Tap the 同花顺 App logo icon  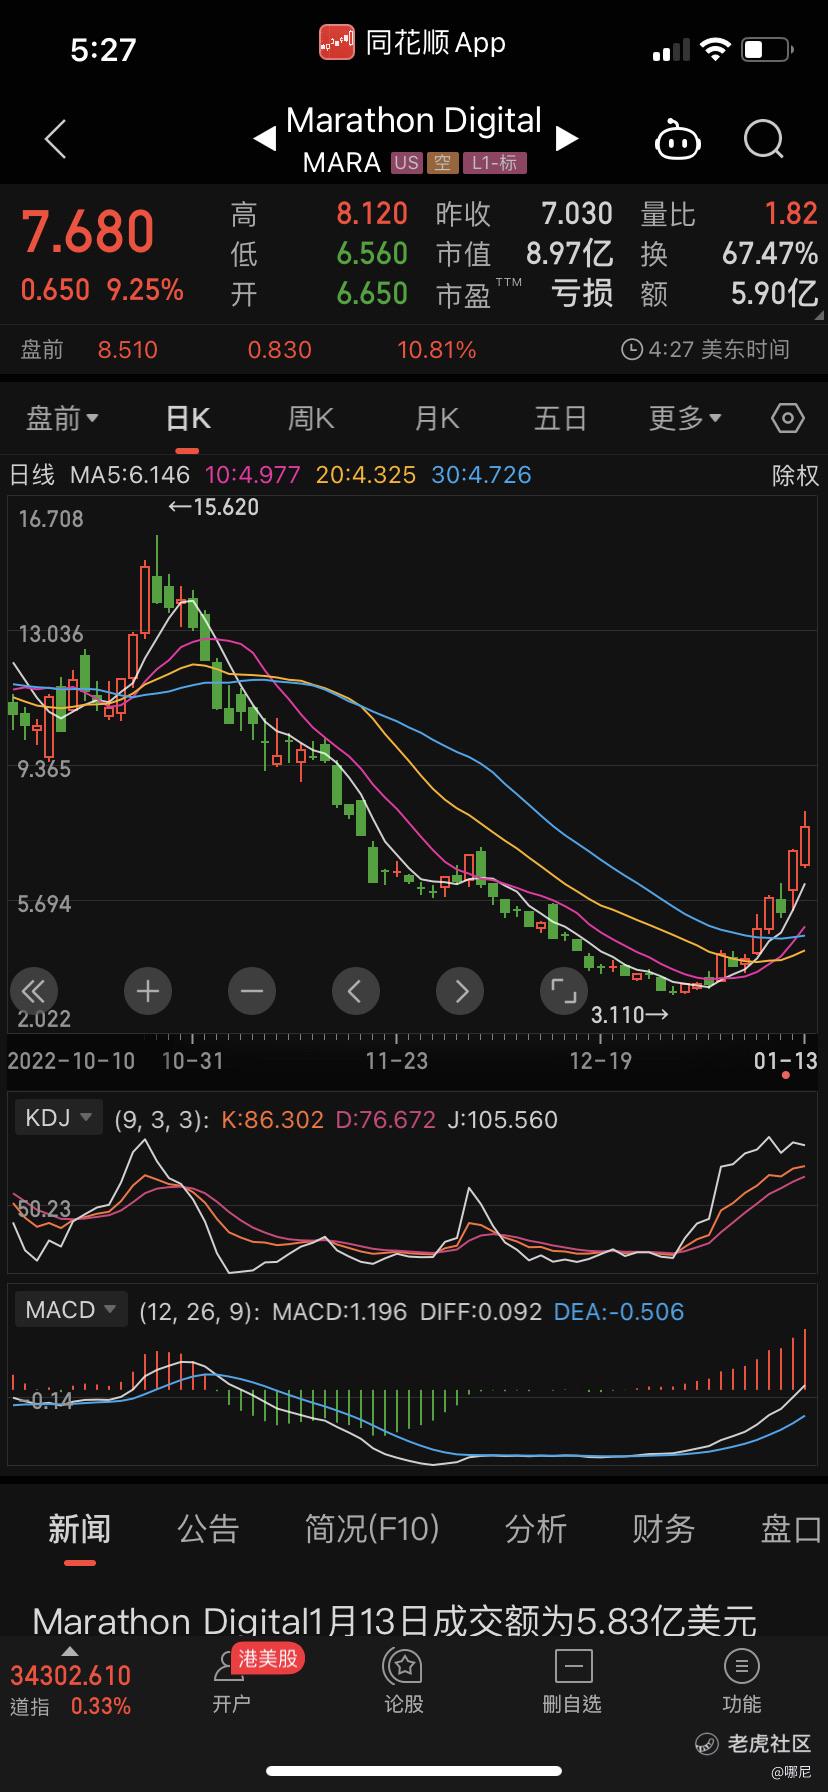[337, 43]
